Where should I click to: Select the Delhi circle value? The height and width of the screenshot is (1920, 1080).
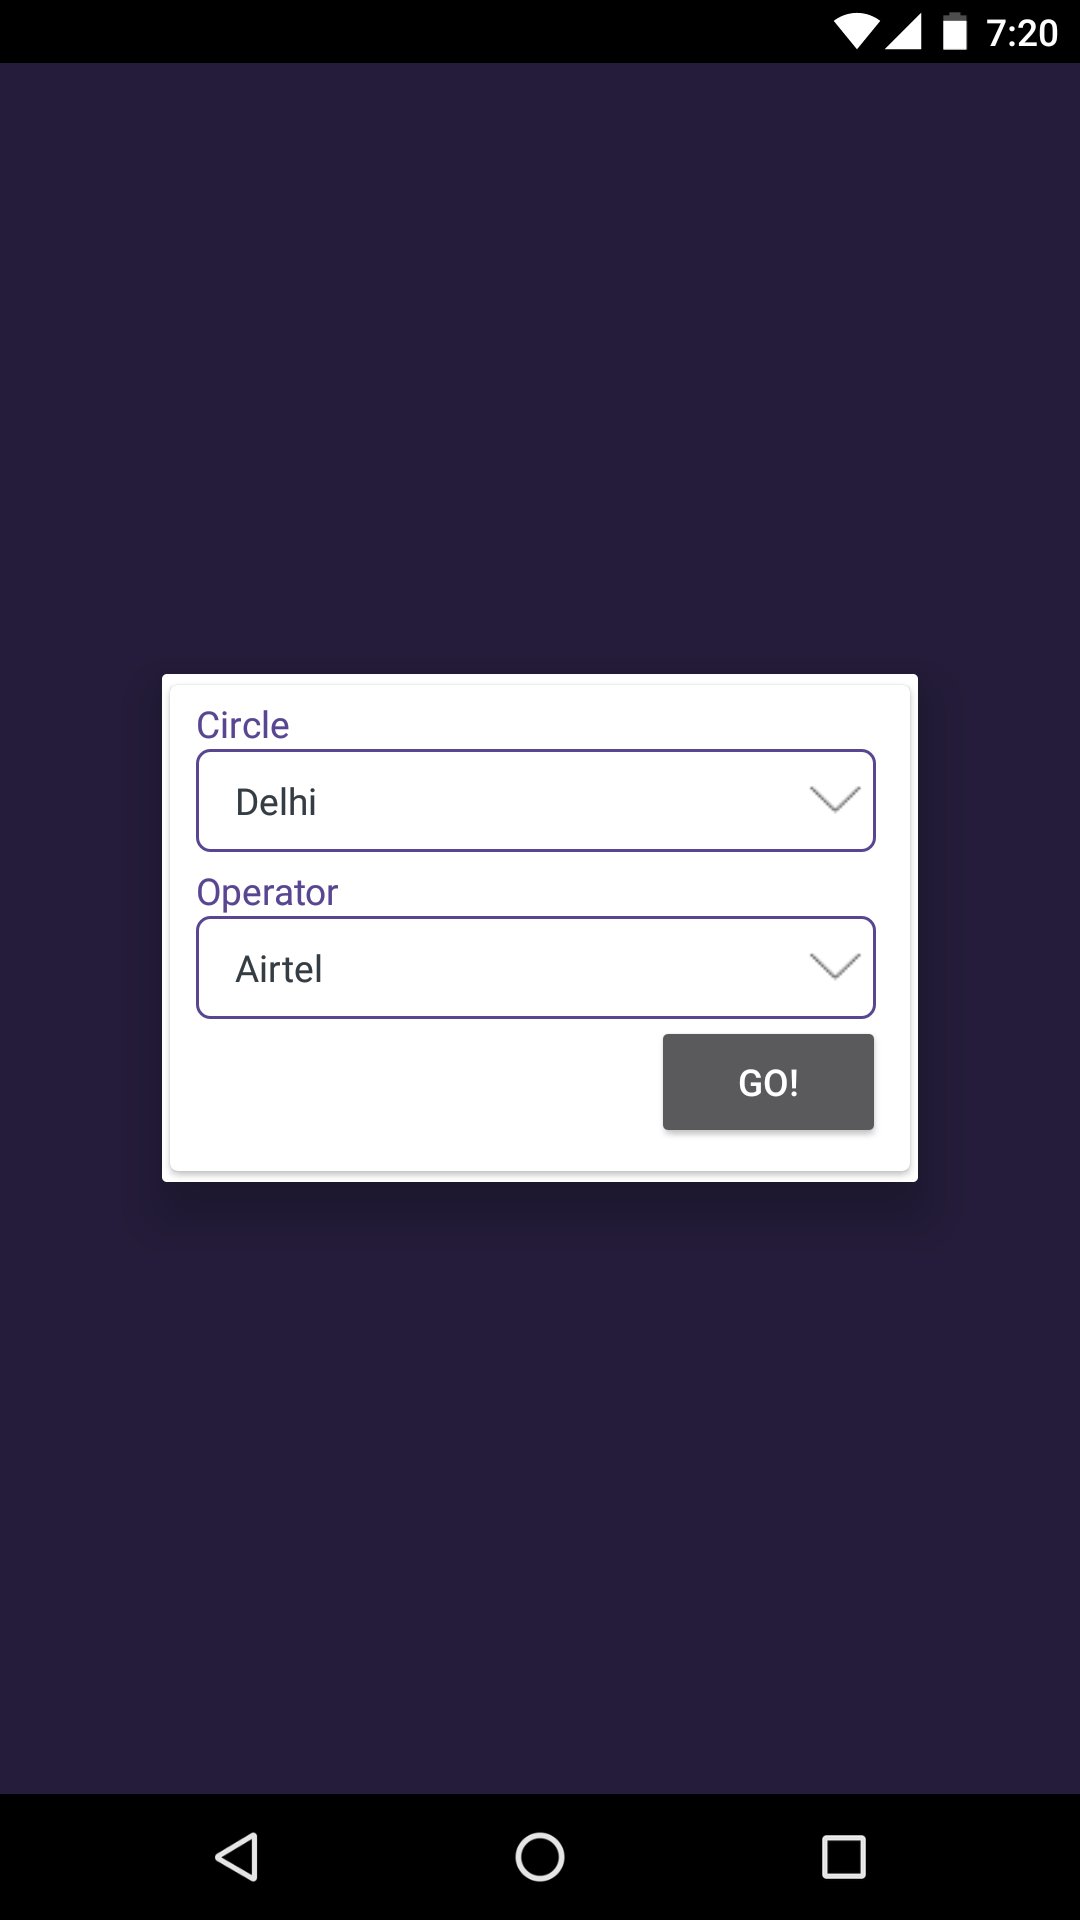[275, 800]
